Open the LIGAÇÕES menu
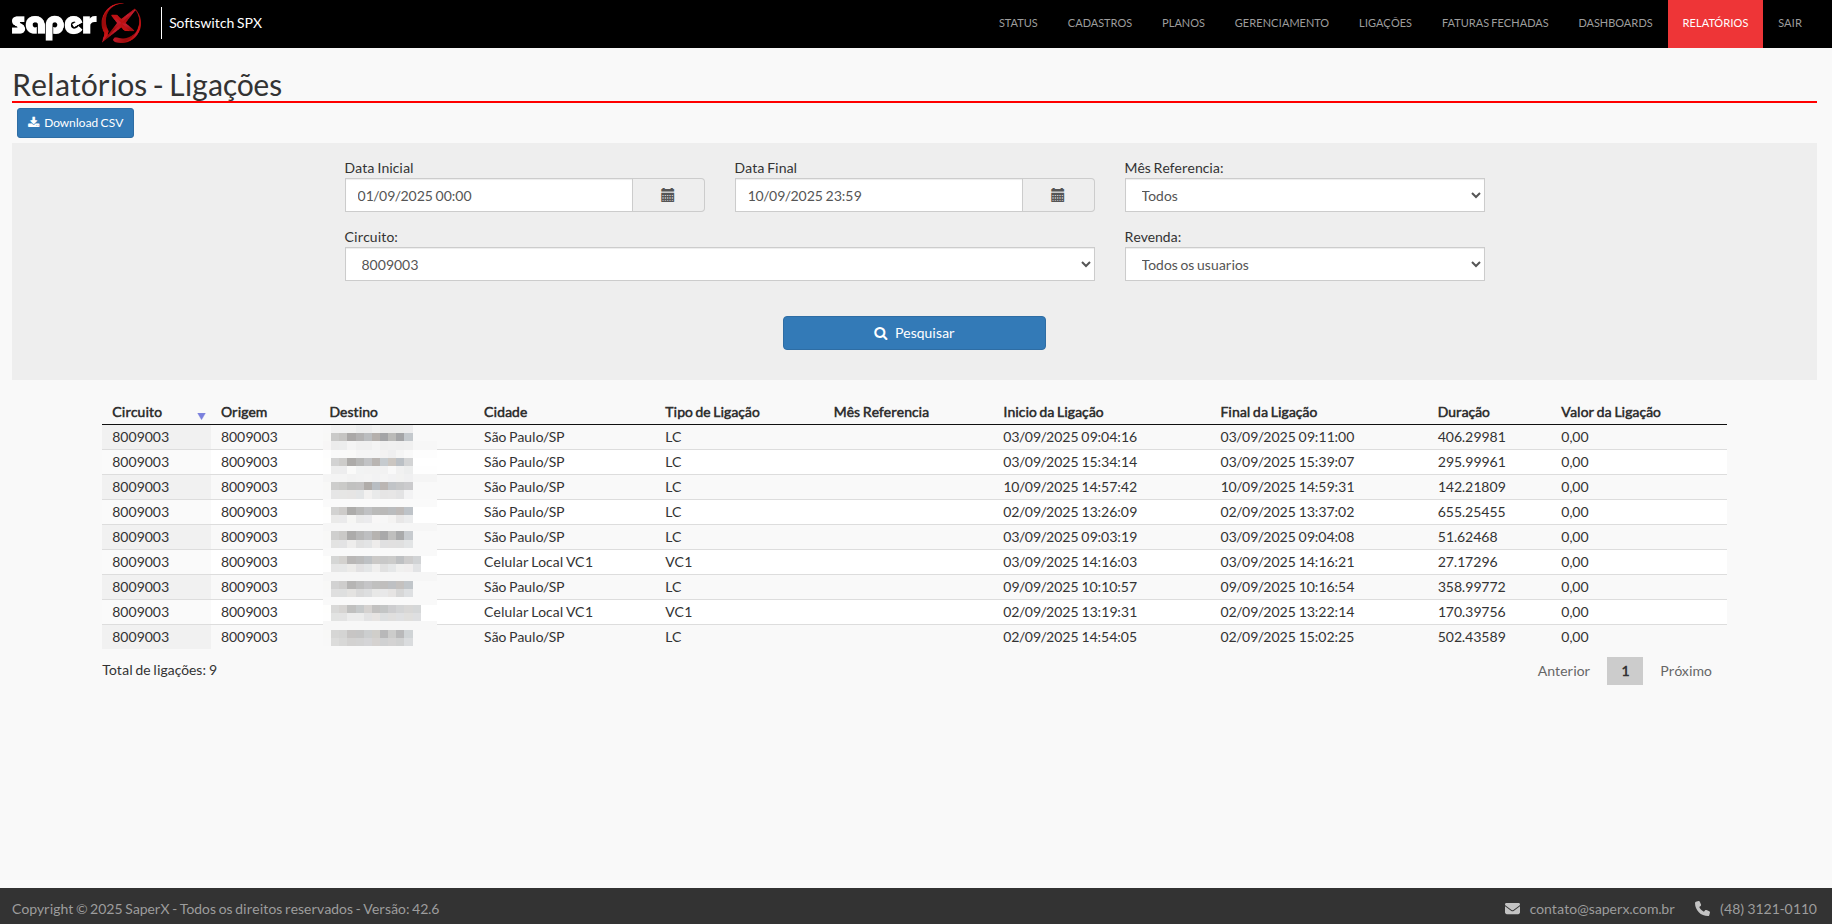This screenshot has height=924, width=1832. [1385, 23]
